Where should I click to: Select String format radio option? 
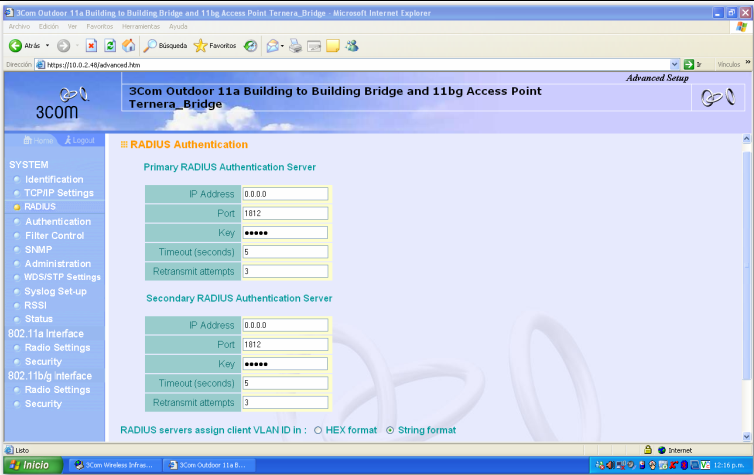click(x=390, y=430)
